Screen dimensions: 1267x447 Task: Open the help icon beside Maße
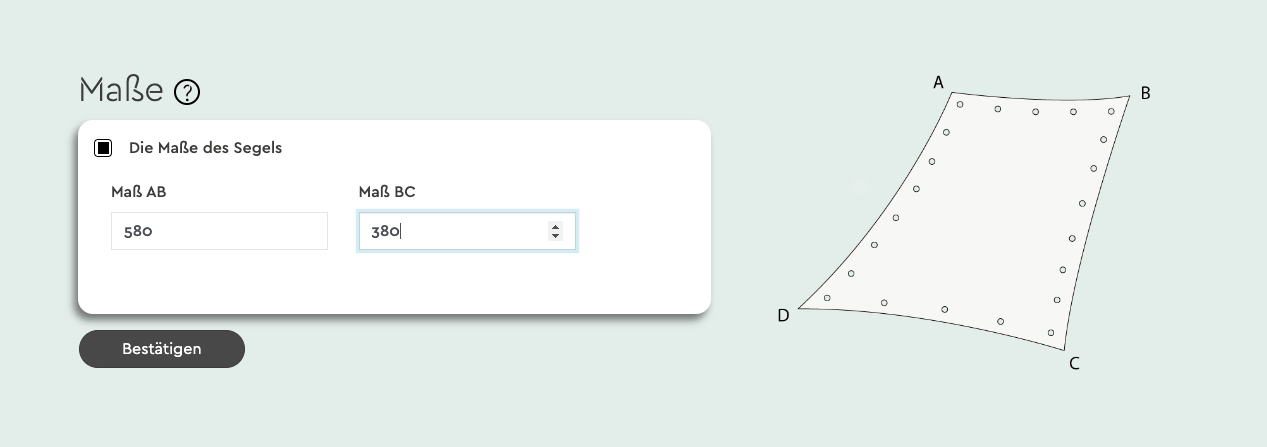coord(187,92)
